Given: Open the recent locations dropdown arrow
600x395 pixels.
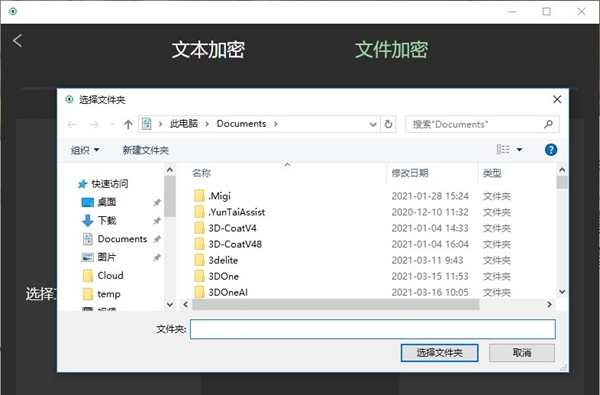Looking at the screenshot, I should coord(112,124).
